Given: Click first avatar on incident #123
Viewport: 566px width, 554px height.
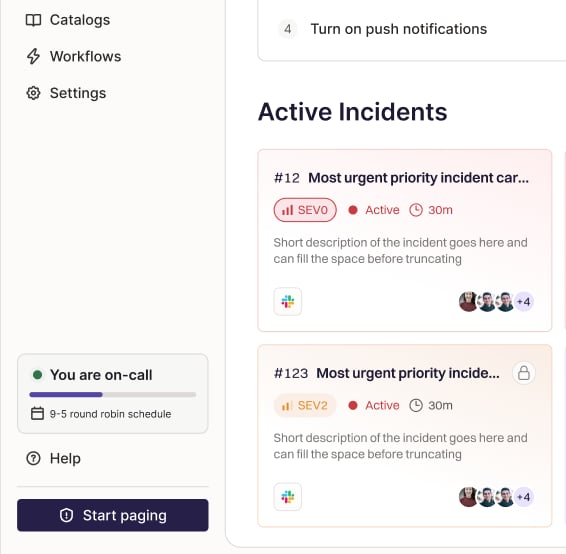Looking at the screenshot, I should [x=468, y=497].
